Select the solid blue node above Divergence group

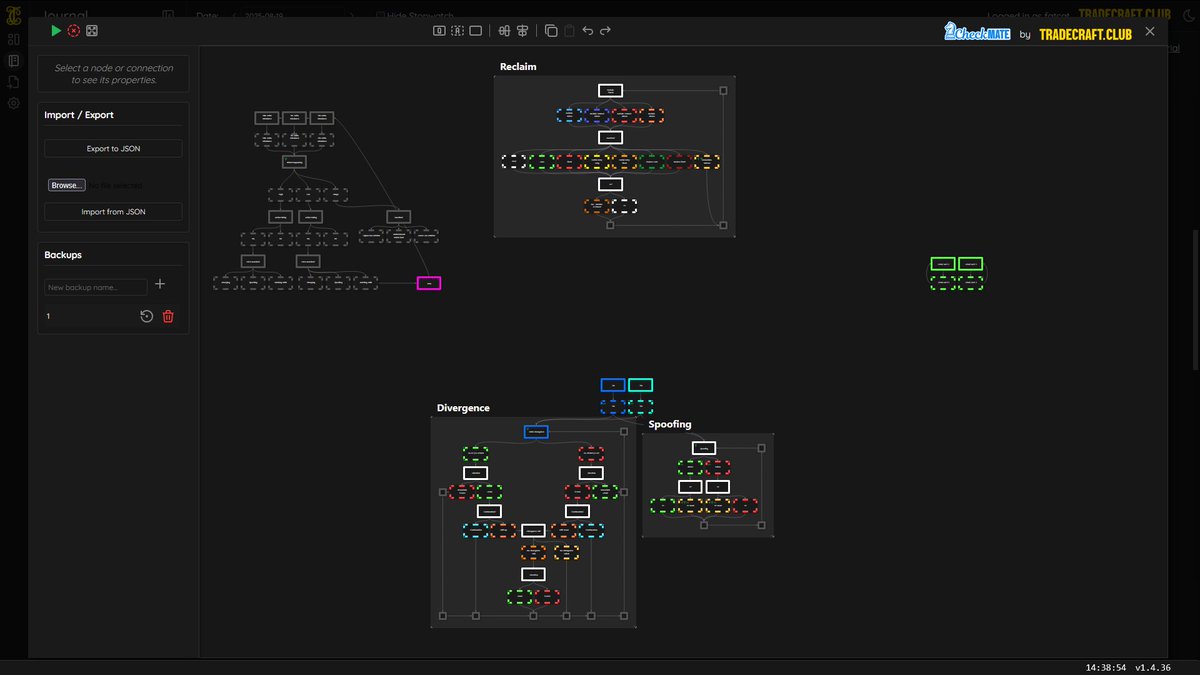point(613,385)
